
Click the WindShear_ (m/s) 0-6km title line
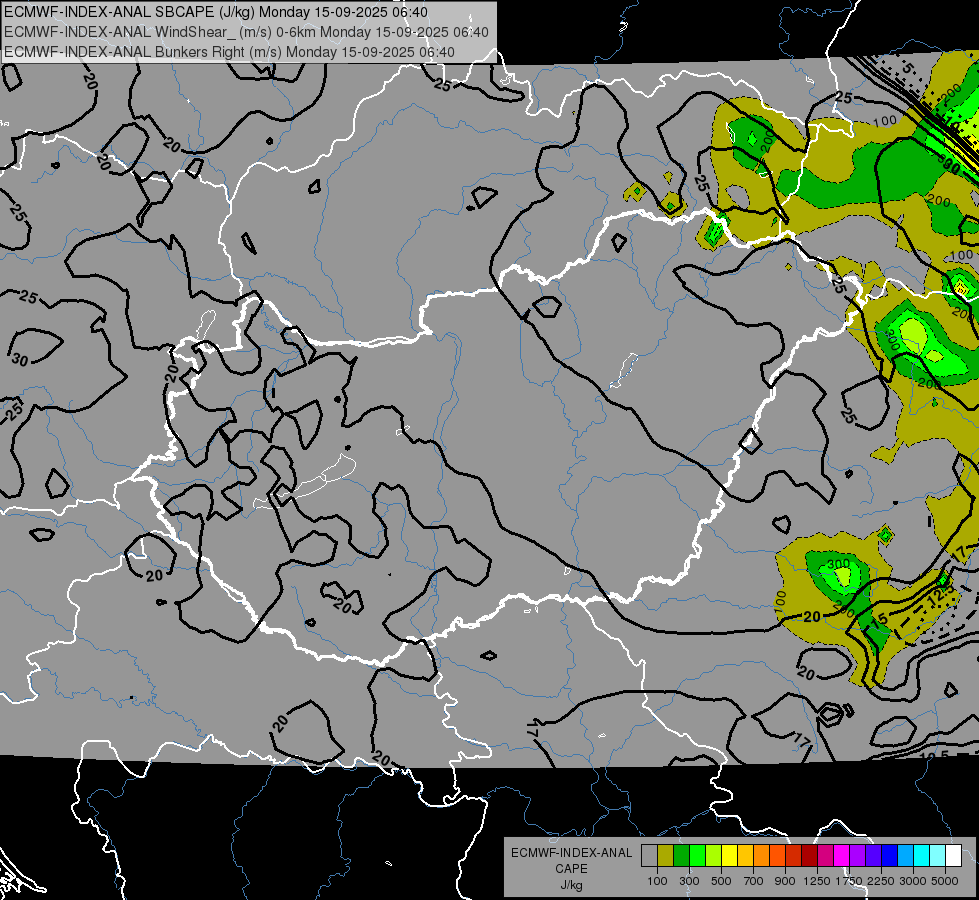click(x=246, y=32)
